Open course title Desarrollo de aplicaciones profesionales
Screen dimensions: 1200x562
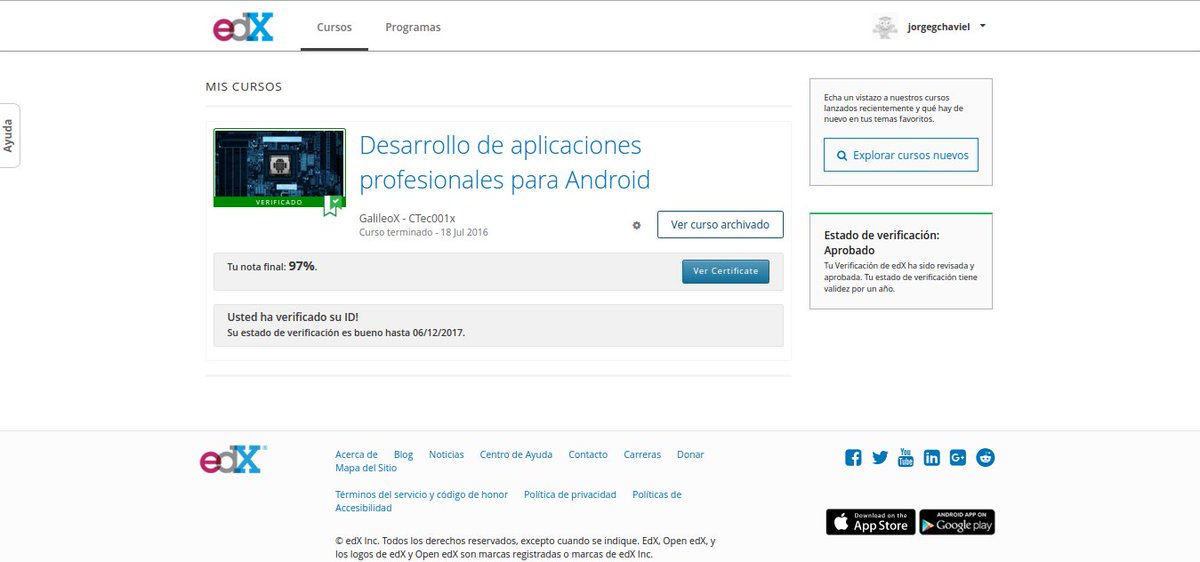(505, 162)
